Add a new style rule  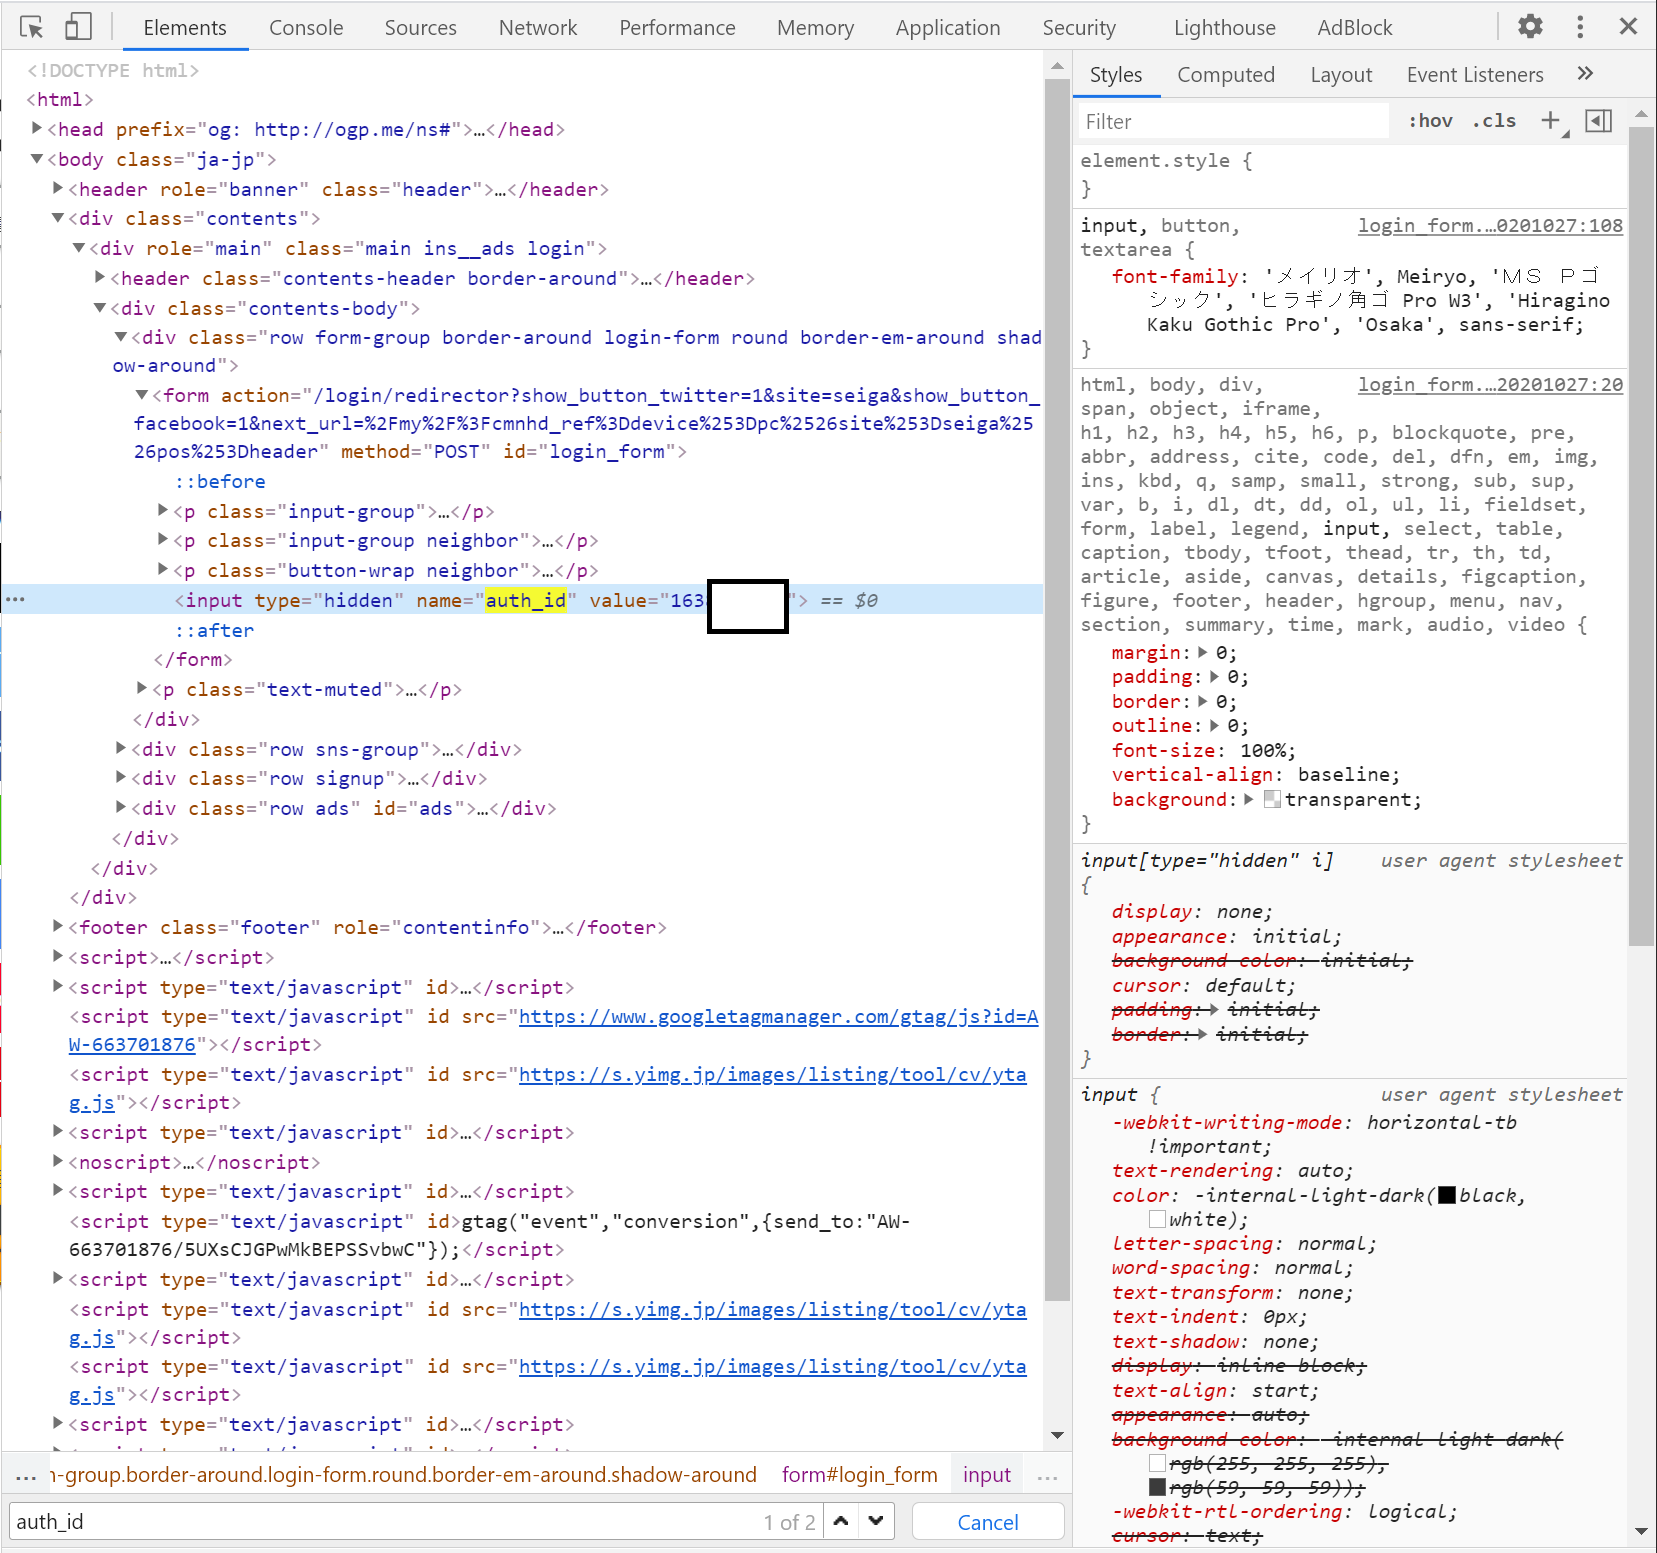1551,121
